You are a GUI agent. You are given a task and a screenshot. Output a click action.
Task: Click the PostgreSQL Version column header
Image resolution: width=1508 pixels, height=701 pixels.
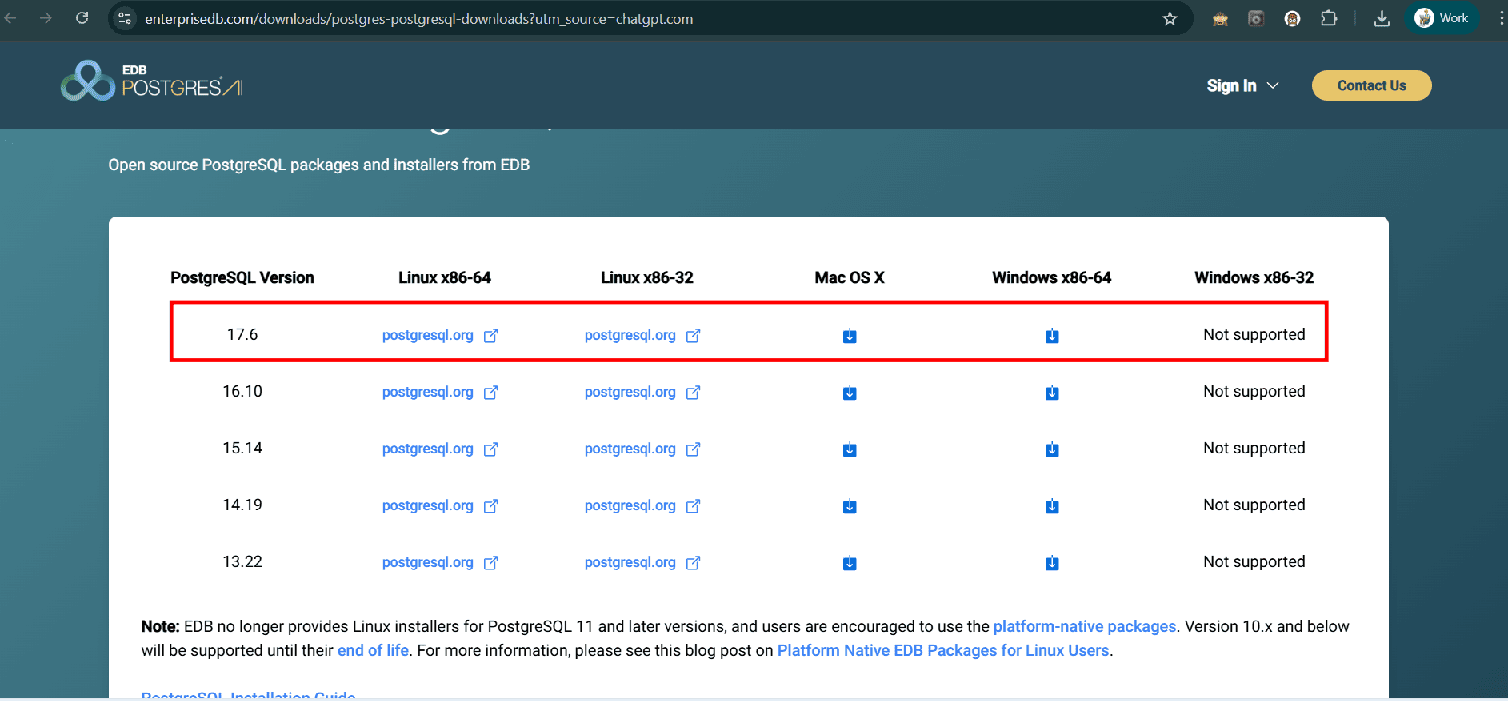pyautogui.click(x=242, y=278)
